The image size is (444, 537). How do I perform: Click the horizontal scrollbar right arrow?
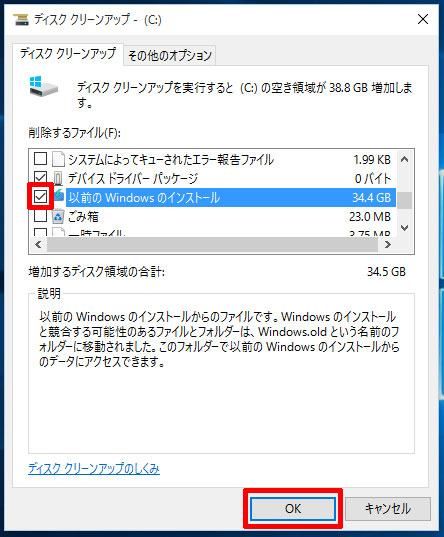pos(388,245)
